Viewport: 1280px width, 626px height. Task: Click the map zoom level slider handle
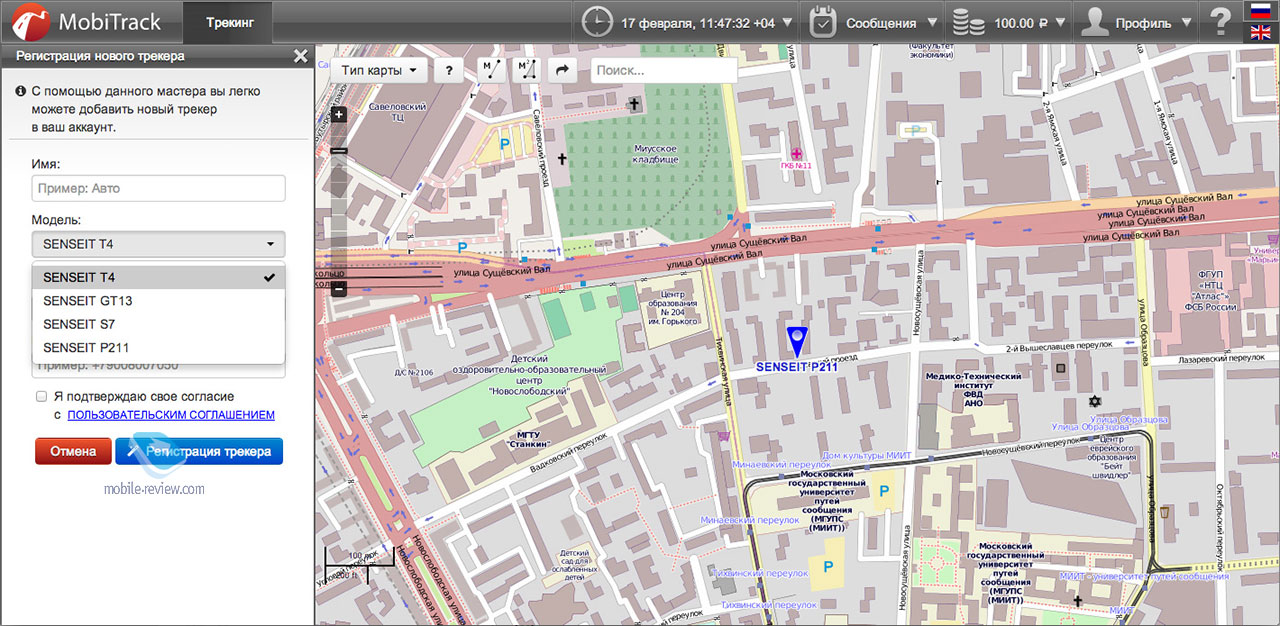[x=339, y=151]
